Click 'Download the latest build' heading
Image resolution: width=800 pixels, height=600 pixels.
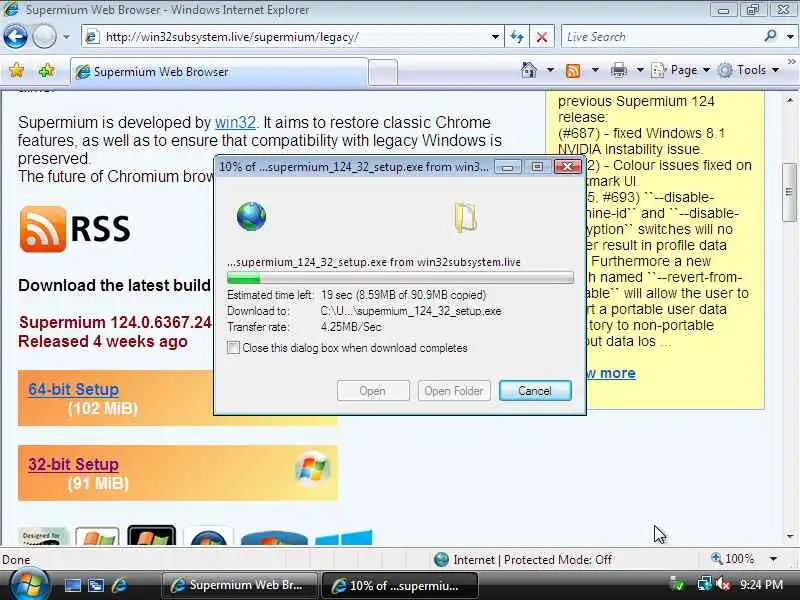tap(114, 285)
